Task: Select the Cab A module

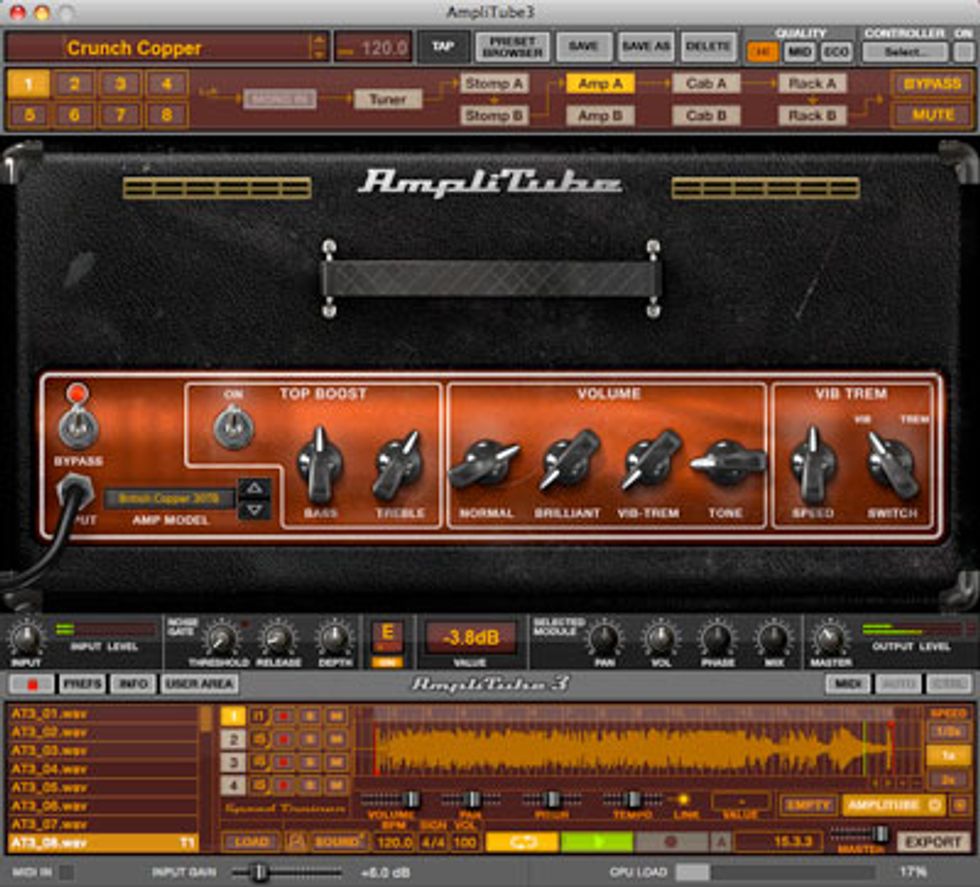Action: point(706,84)
